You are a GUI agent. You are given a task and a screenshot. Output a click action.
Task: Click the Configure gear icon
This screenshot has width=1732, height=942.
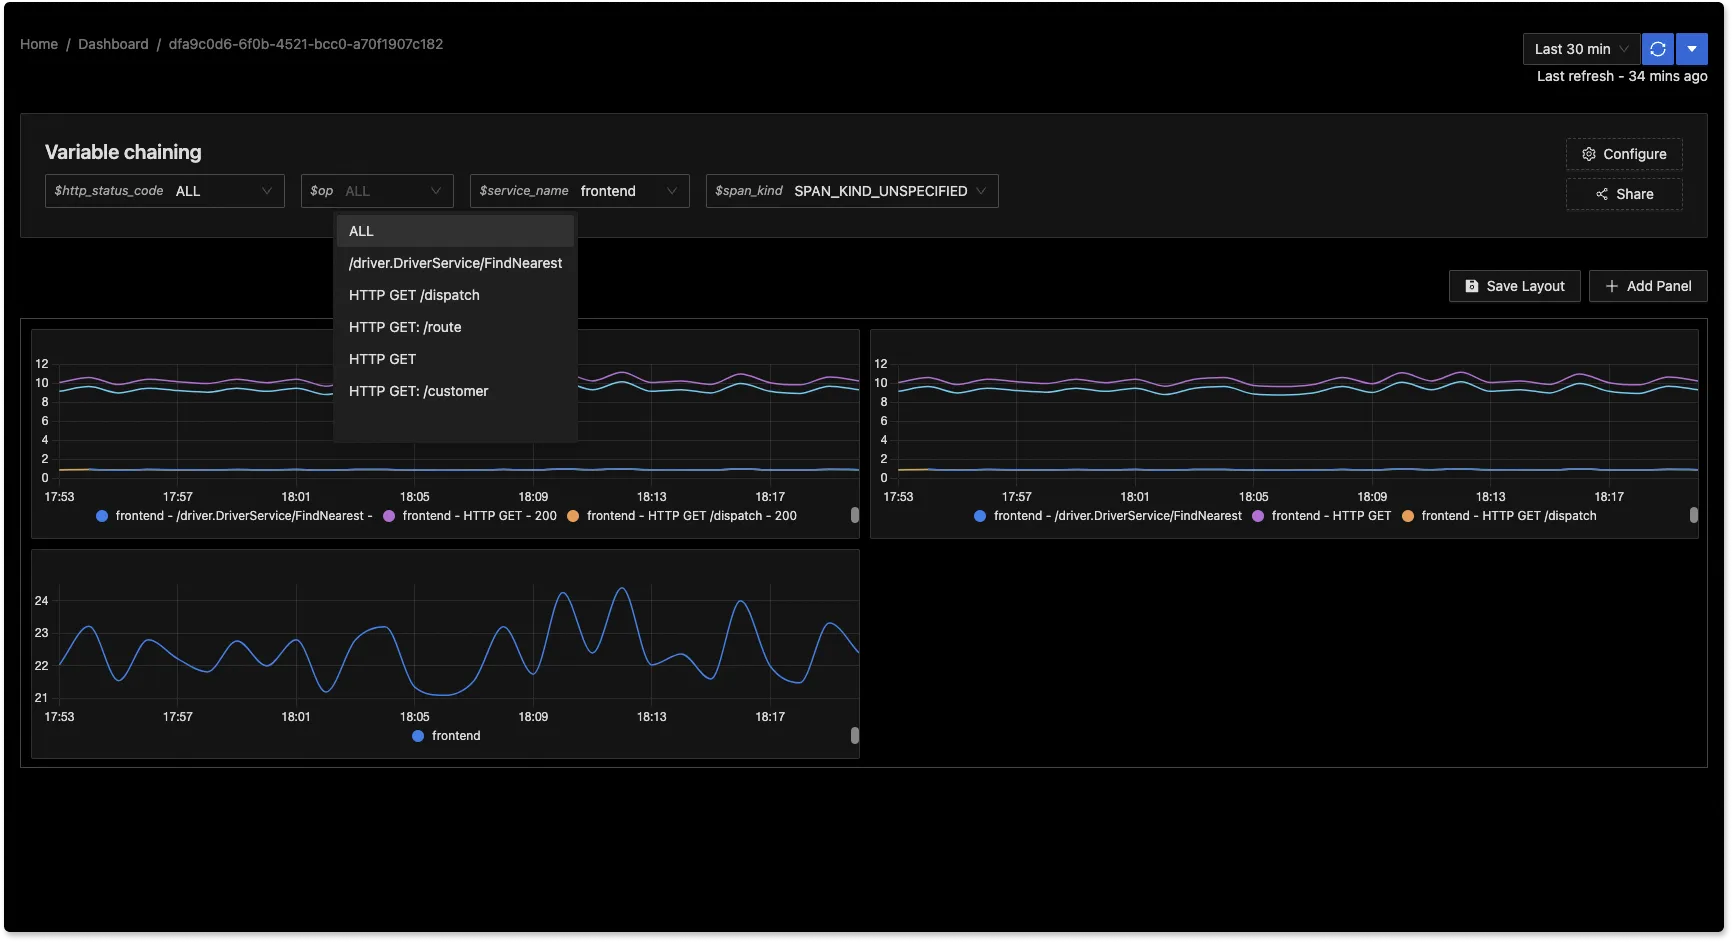1588,154
